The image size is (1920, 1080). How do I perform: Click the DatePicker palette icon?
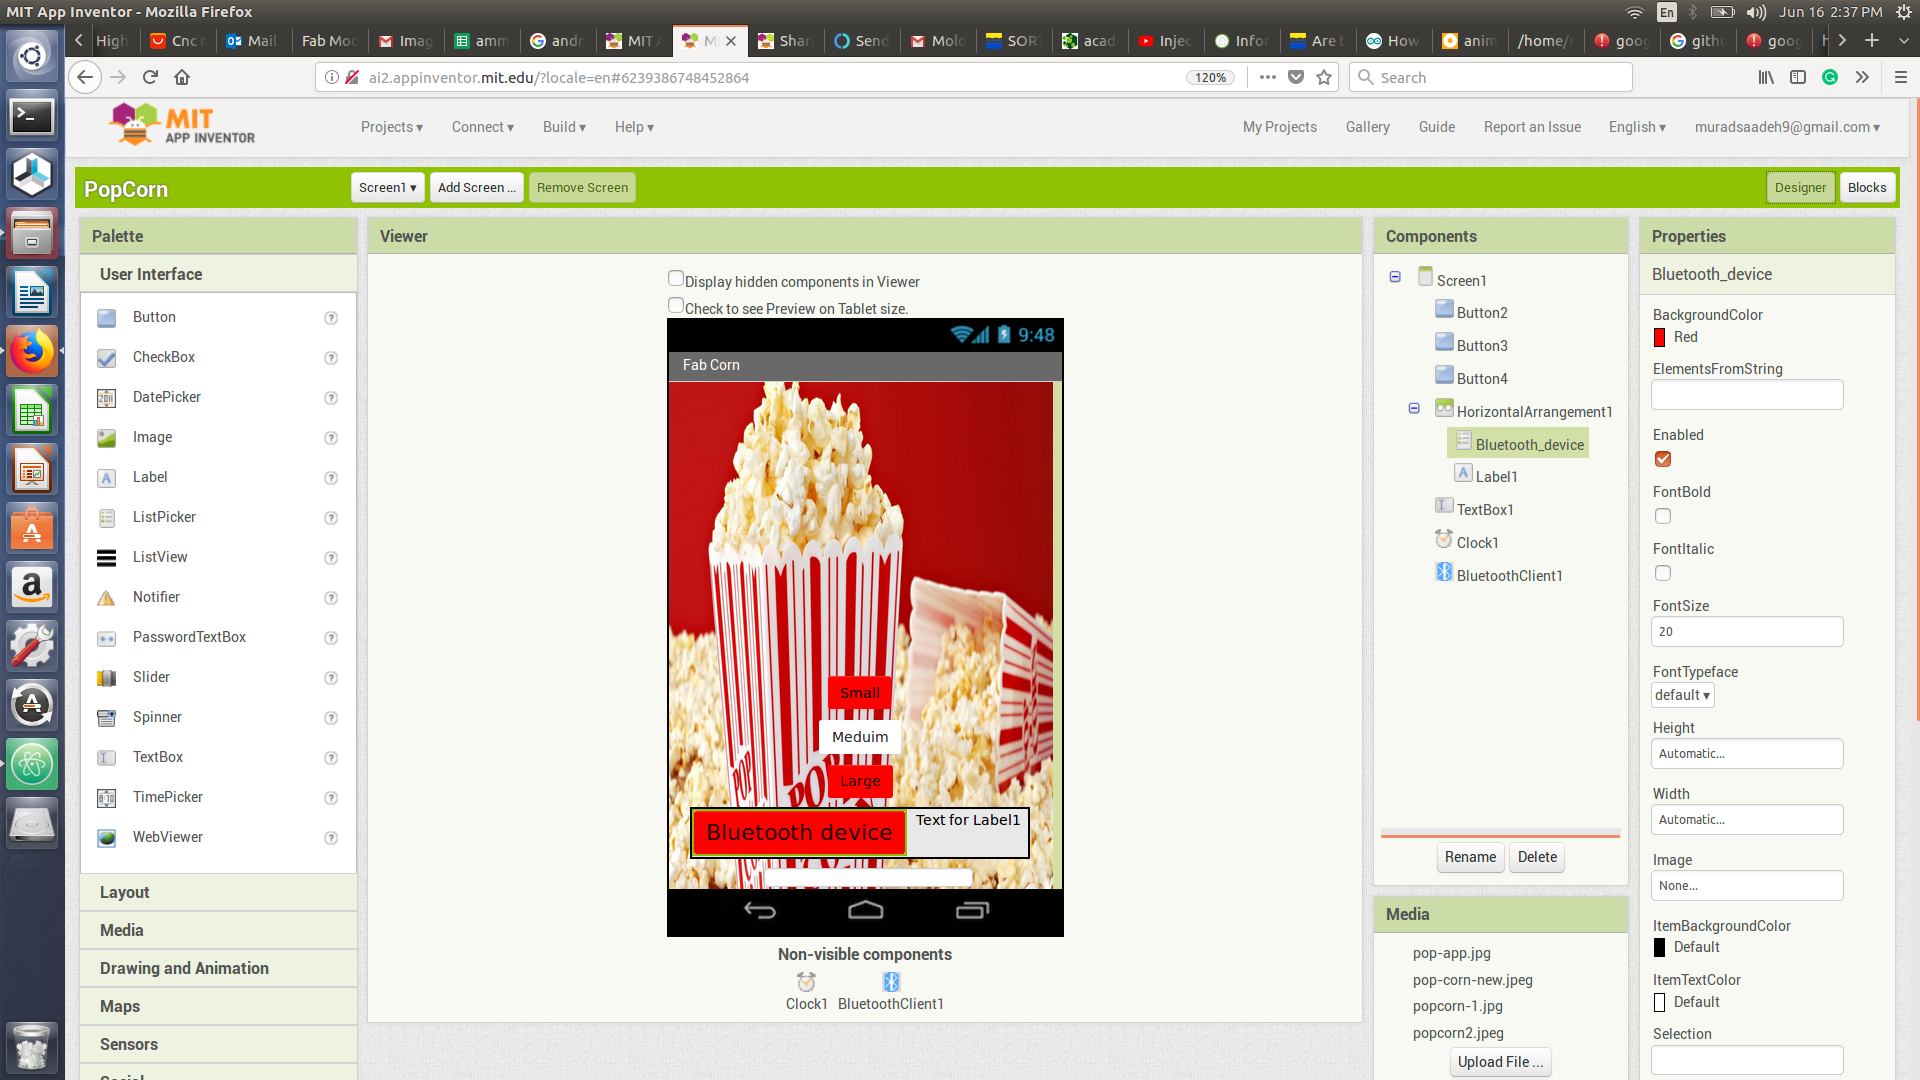pos(107,398)
